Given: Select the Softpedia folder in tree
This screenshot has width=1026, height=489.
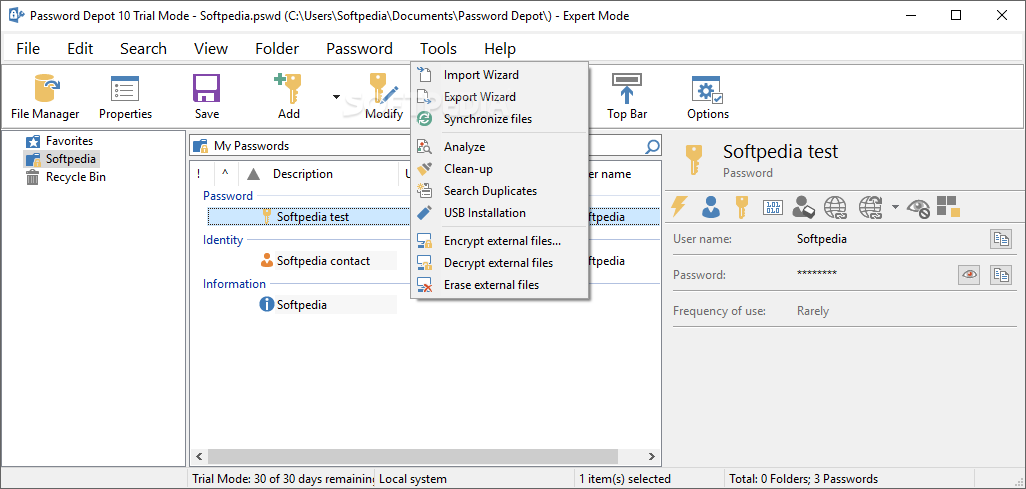Looking at the screenshot, I should 61,158.
